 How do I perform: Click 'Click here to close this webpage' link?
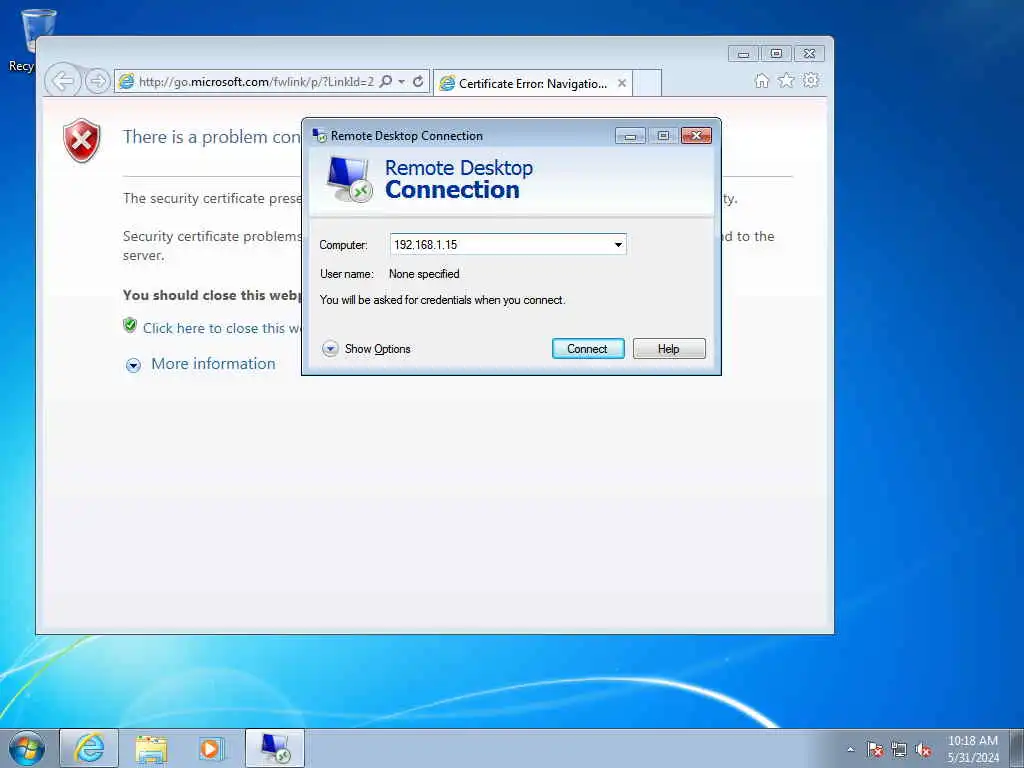click(x=222, y=328)
